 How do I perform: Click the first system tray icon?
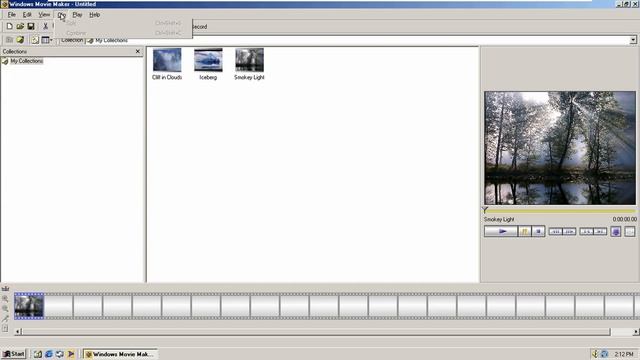595,354
